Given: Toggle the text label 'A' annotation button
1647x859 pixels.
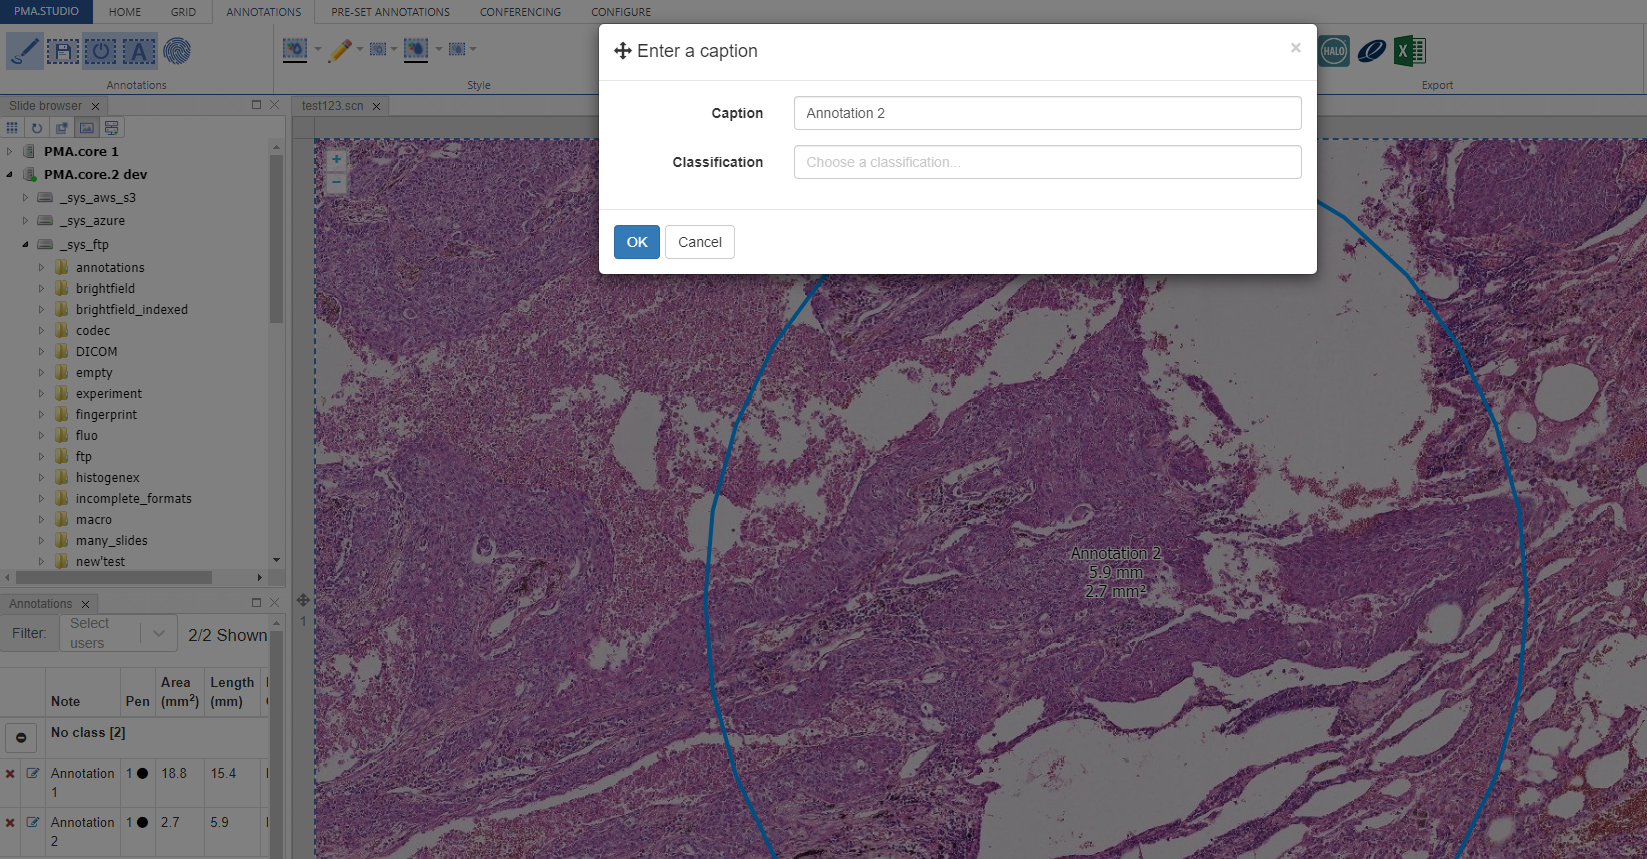Looking at the screenshot, I should (139, 51).
